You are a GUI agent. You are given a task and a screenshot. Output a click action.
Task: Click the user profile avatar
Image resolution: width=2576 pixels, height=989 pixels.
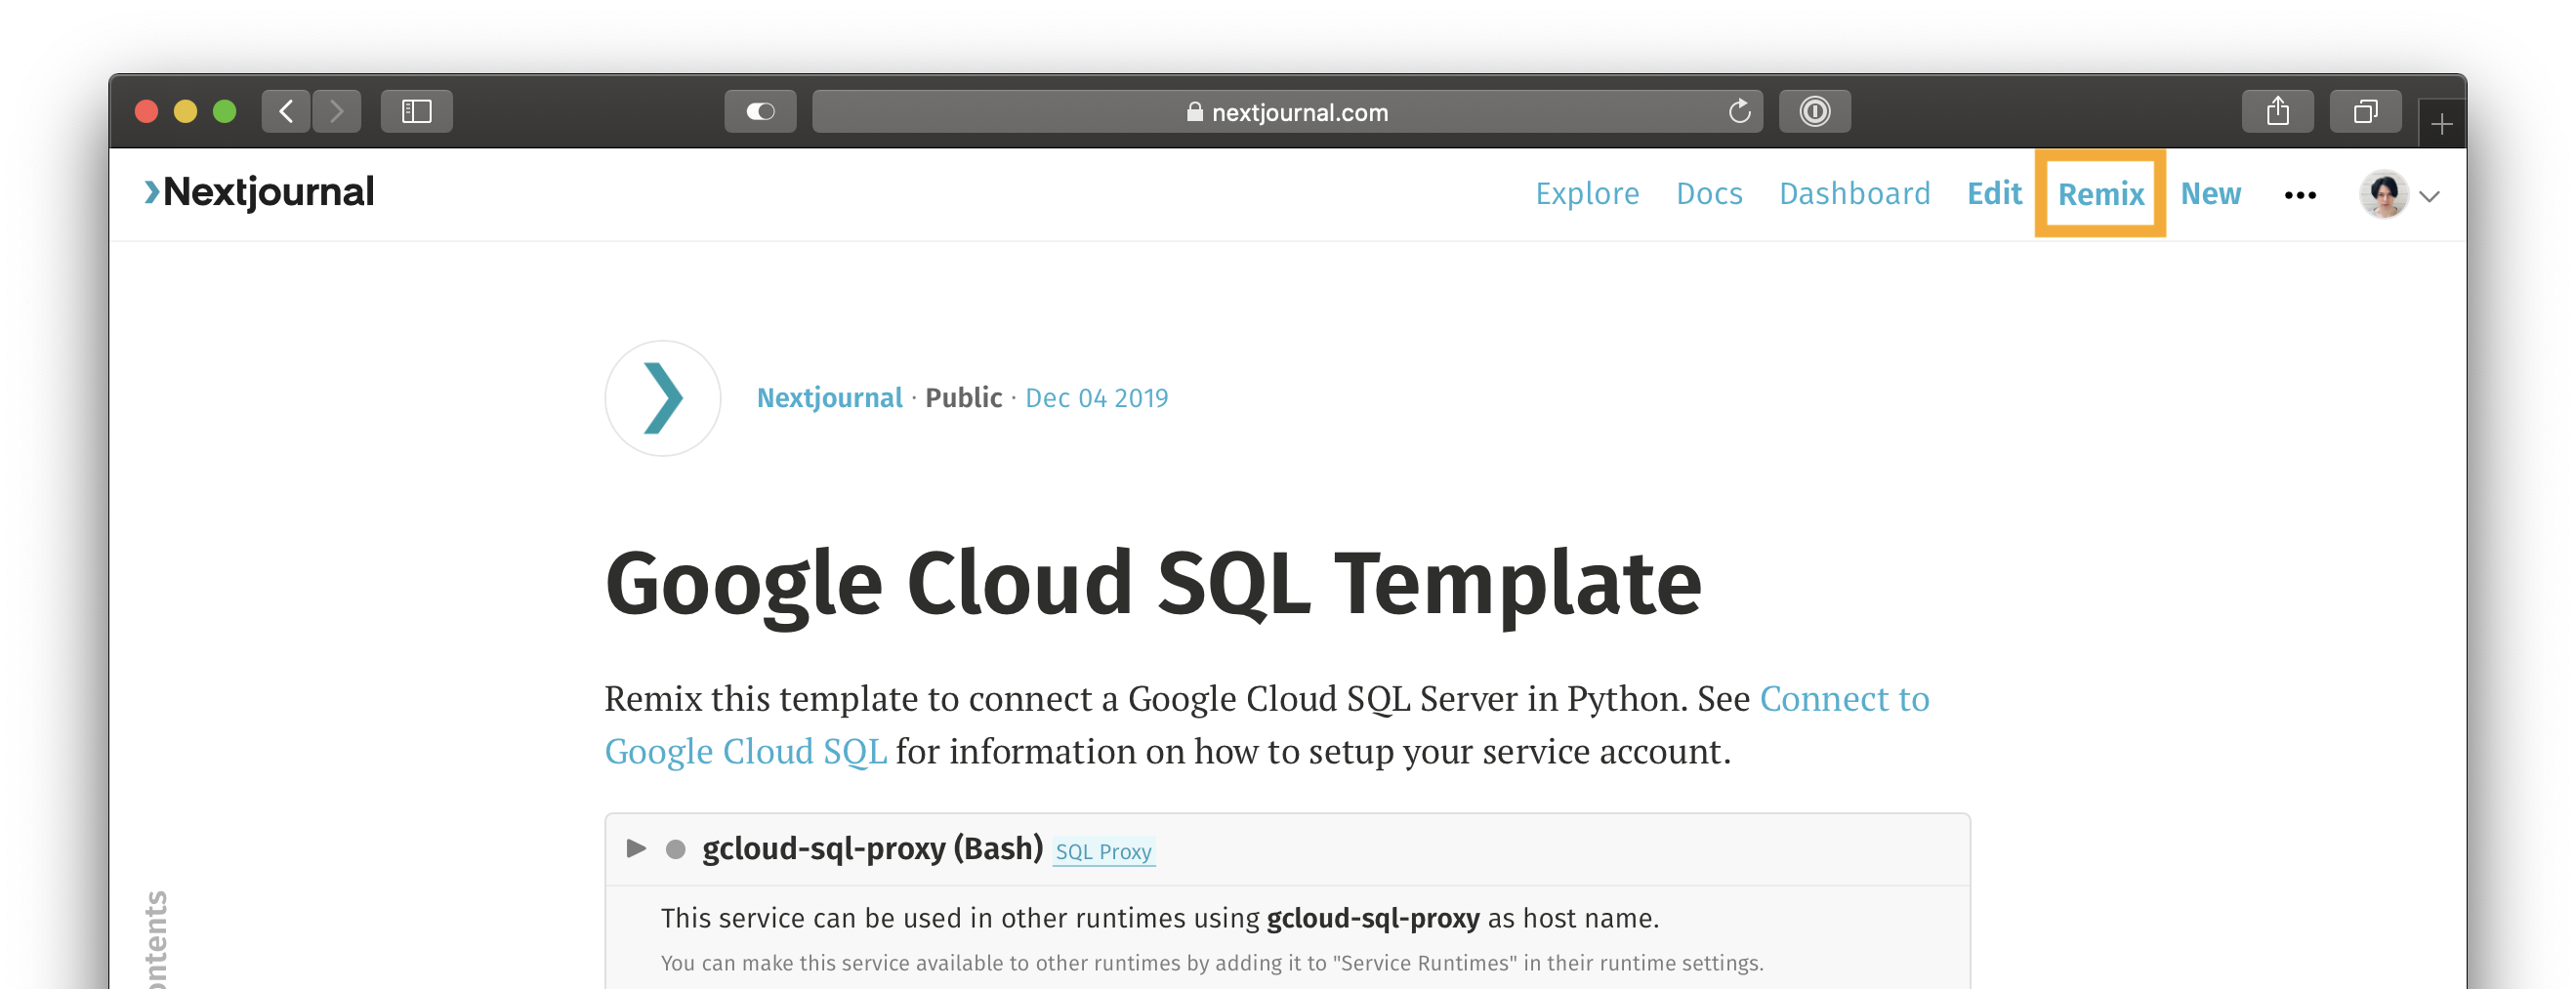(2384, 194)
